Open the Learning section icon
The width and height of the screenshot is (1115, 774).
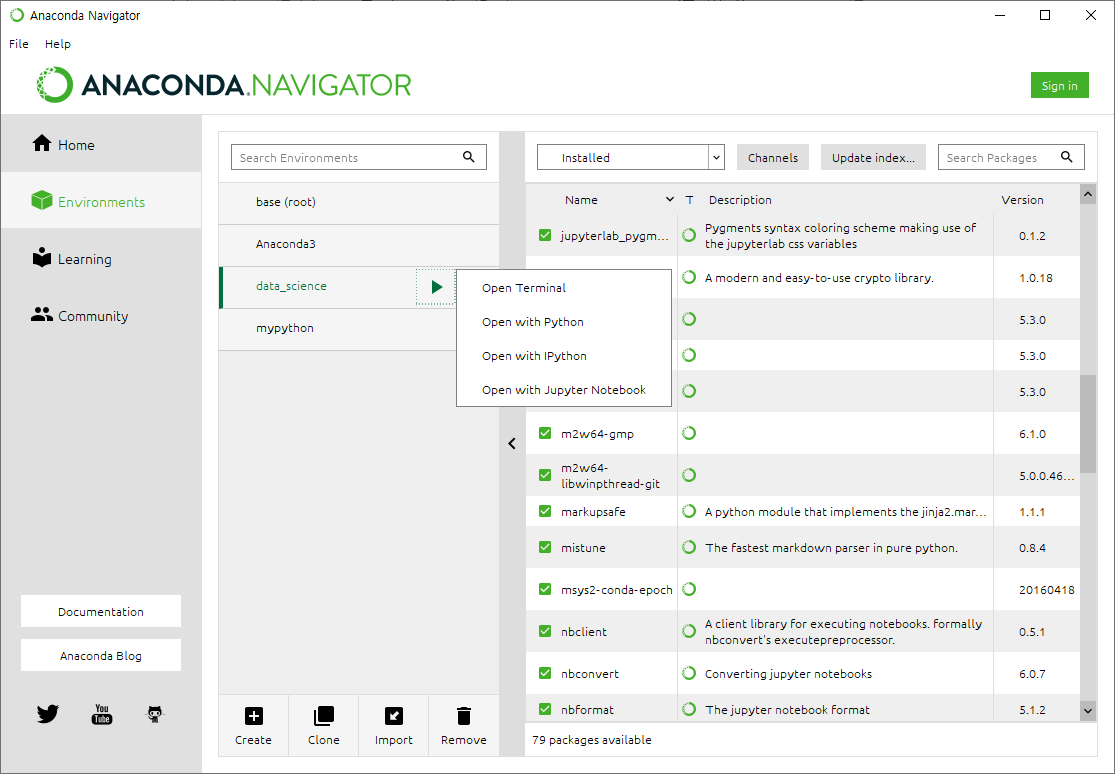(42, 258)
